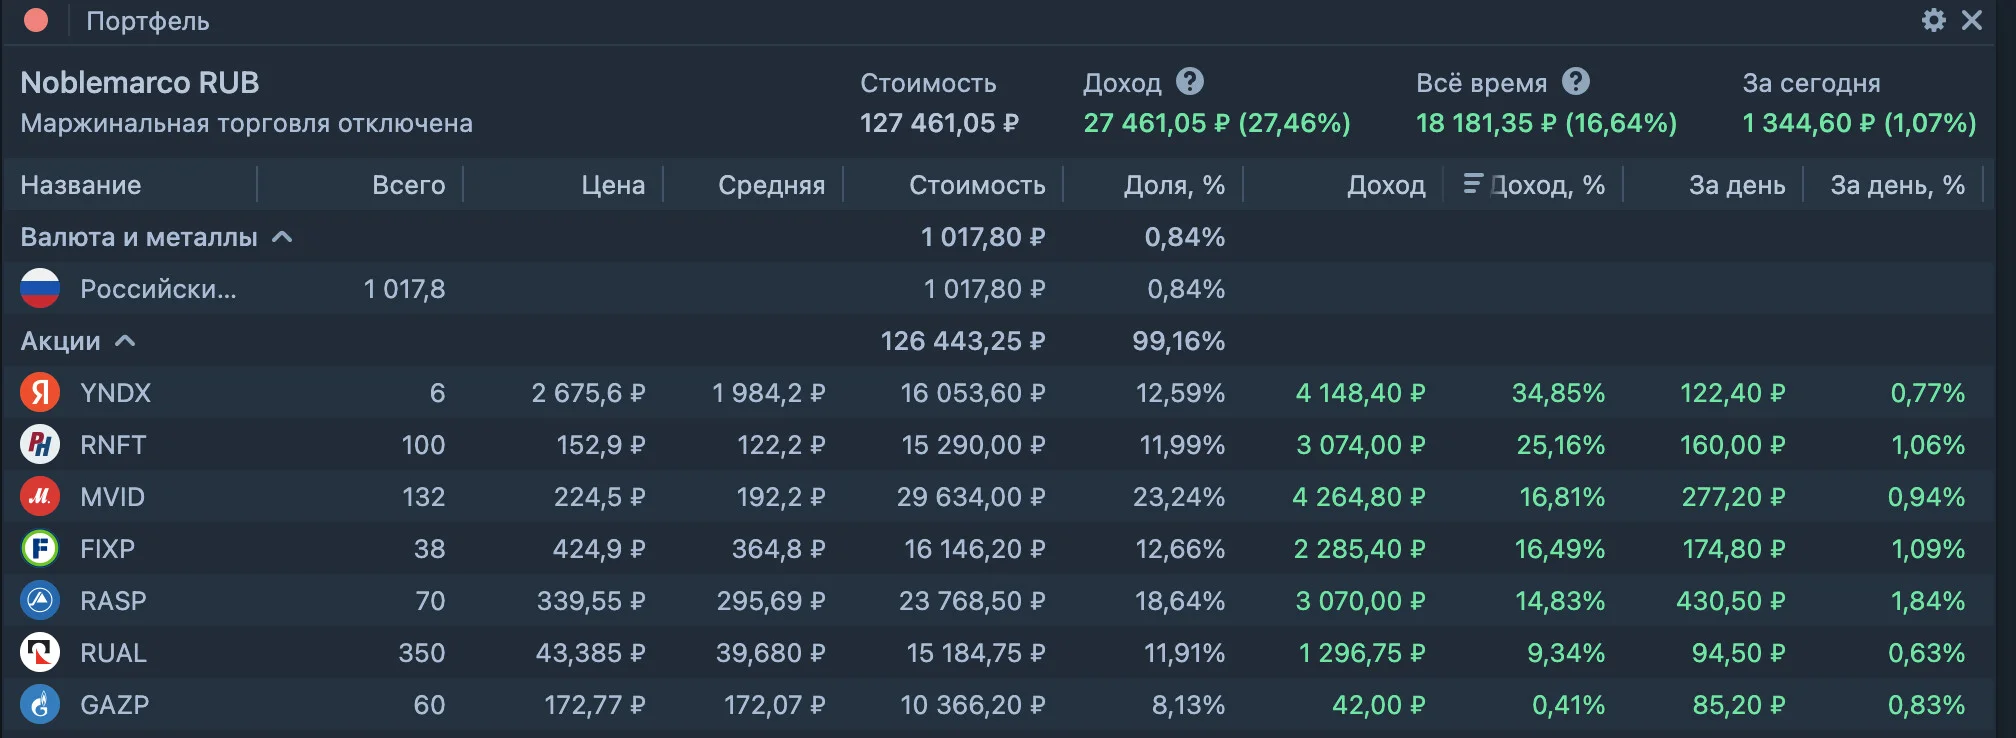Collapse the Валюта и металлы section
The width and height of the screenshot is (2016, 738).
point(283,237)
